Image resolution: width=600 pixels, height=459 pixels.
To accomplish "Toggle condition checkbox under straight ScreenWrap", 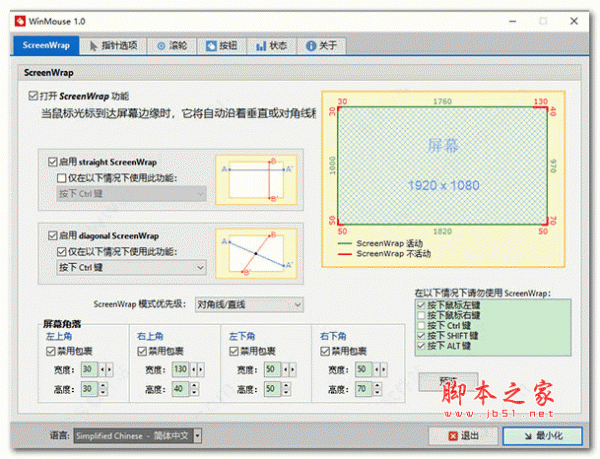I will point(61,178).
